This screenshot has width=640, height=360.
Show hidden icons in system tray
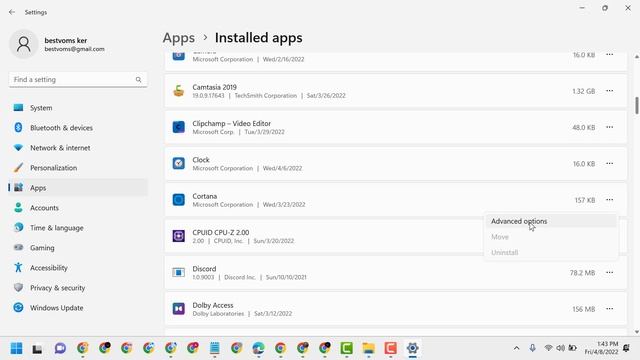point(516,348)
